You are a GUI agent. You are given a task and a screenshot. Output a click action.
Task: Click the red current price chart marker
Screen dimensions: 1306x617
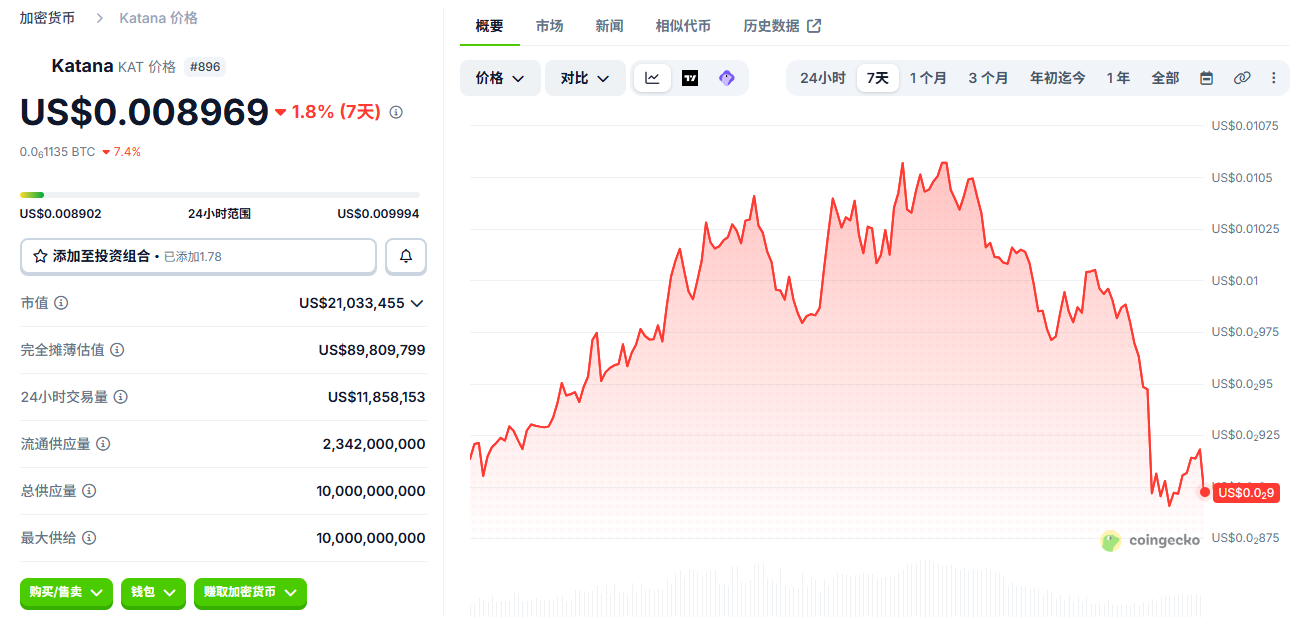coord(1205,492)
